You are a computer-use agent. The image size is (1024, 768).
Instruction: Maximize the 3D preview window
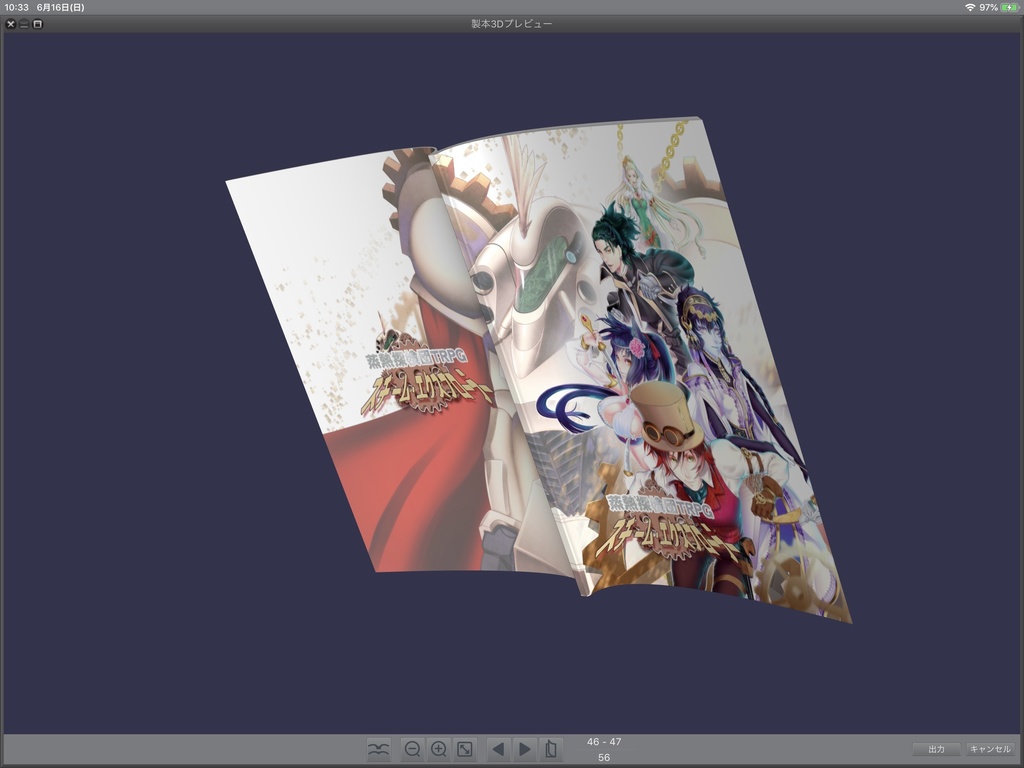pos(38,24)
